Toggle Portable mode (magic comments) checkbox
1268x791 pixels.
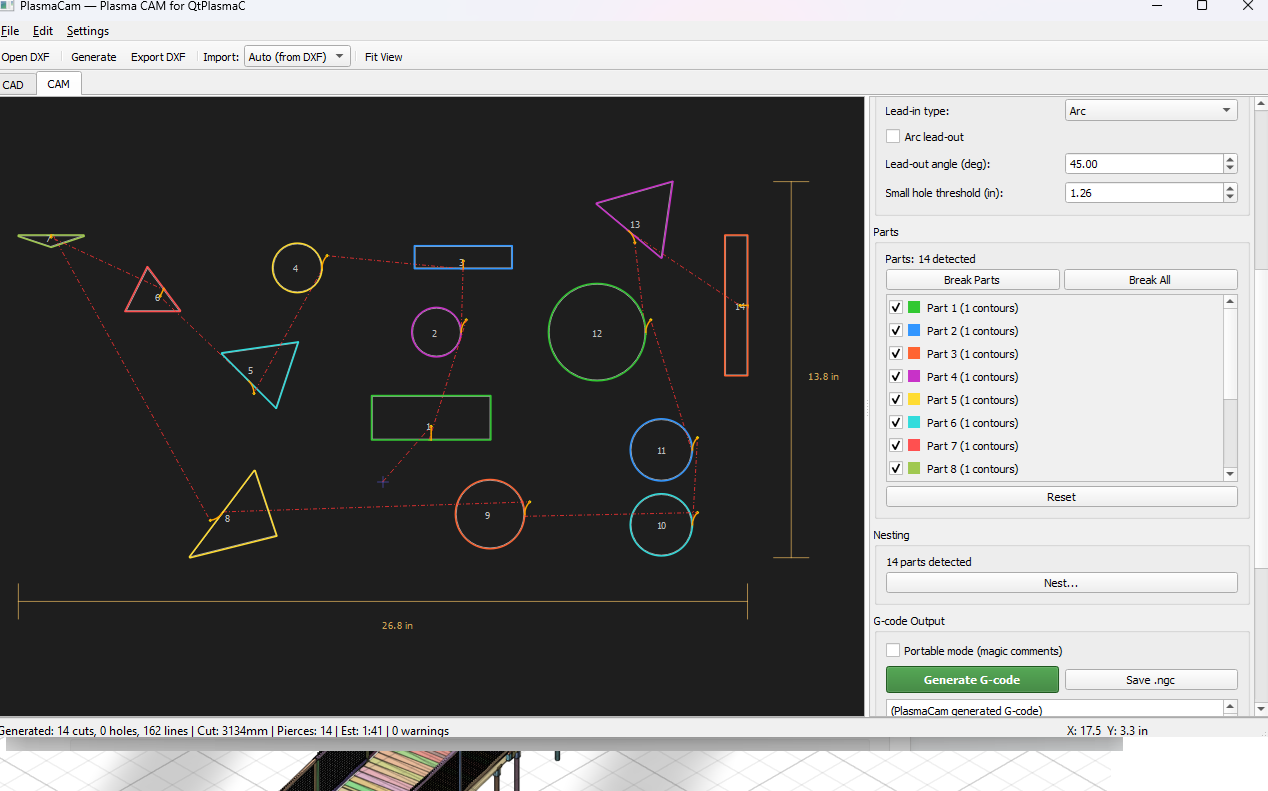893,651
